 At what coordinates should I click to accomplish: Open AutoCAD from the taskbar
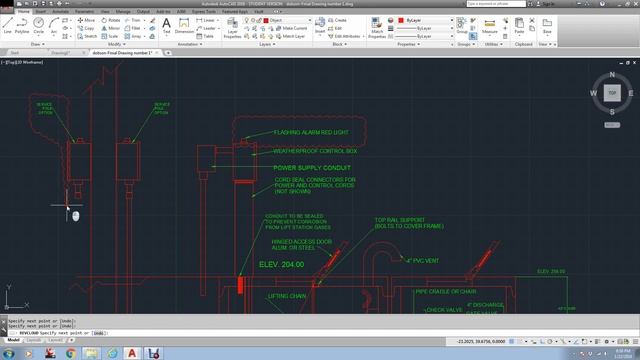[x=132, y=353]
